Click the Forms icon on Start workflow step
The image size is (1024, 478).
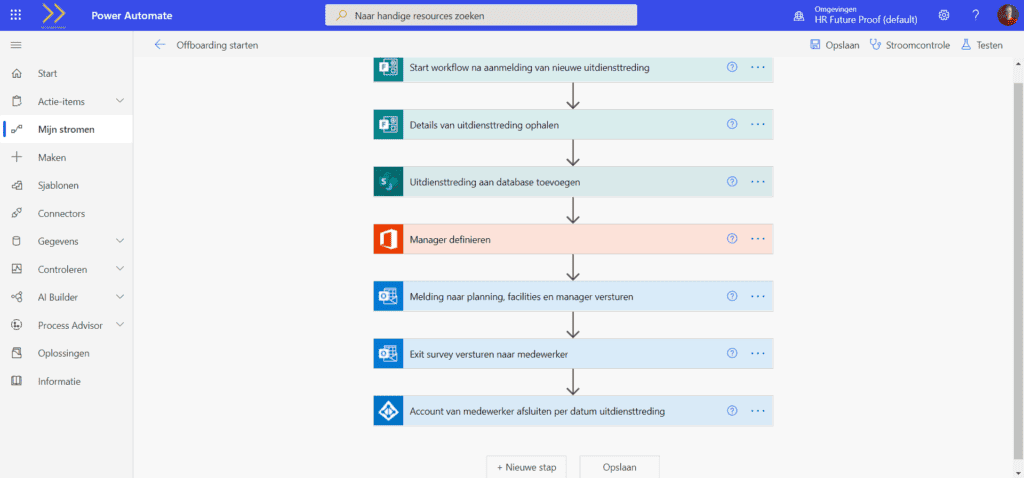(x=389, y=68)
